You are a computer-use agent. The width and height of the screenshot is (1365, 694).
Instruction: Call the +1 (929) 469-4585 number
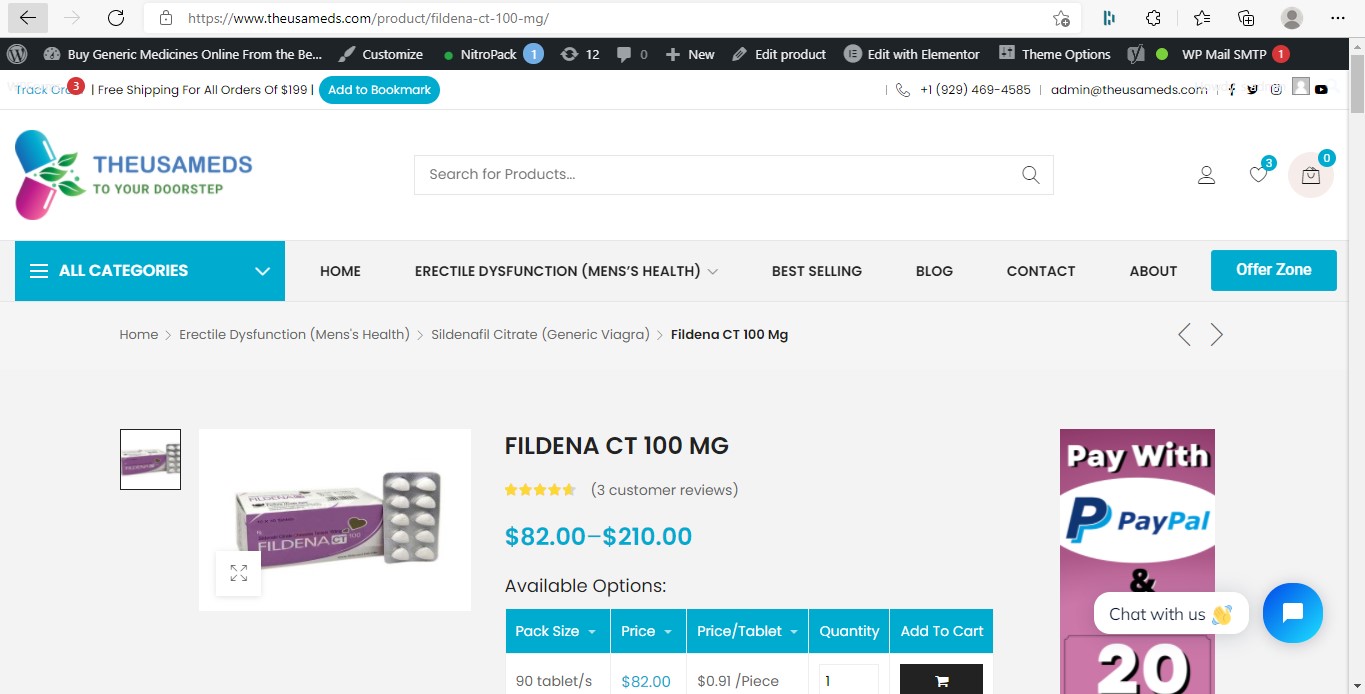coord(975,89)
